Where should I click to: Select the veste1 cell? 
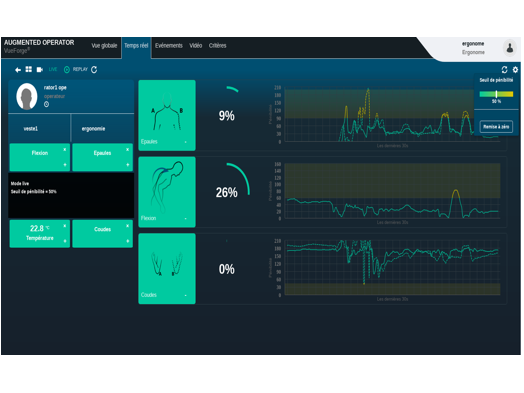coord(39,129)
